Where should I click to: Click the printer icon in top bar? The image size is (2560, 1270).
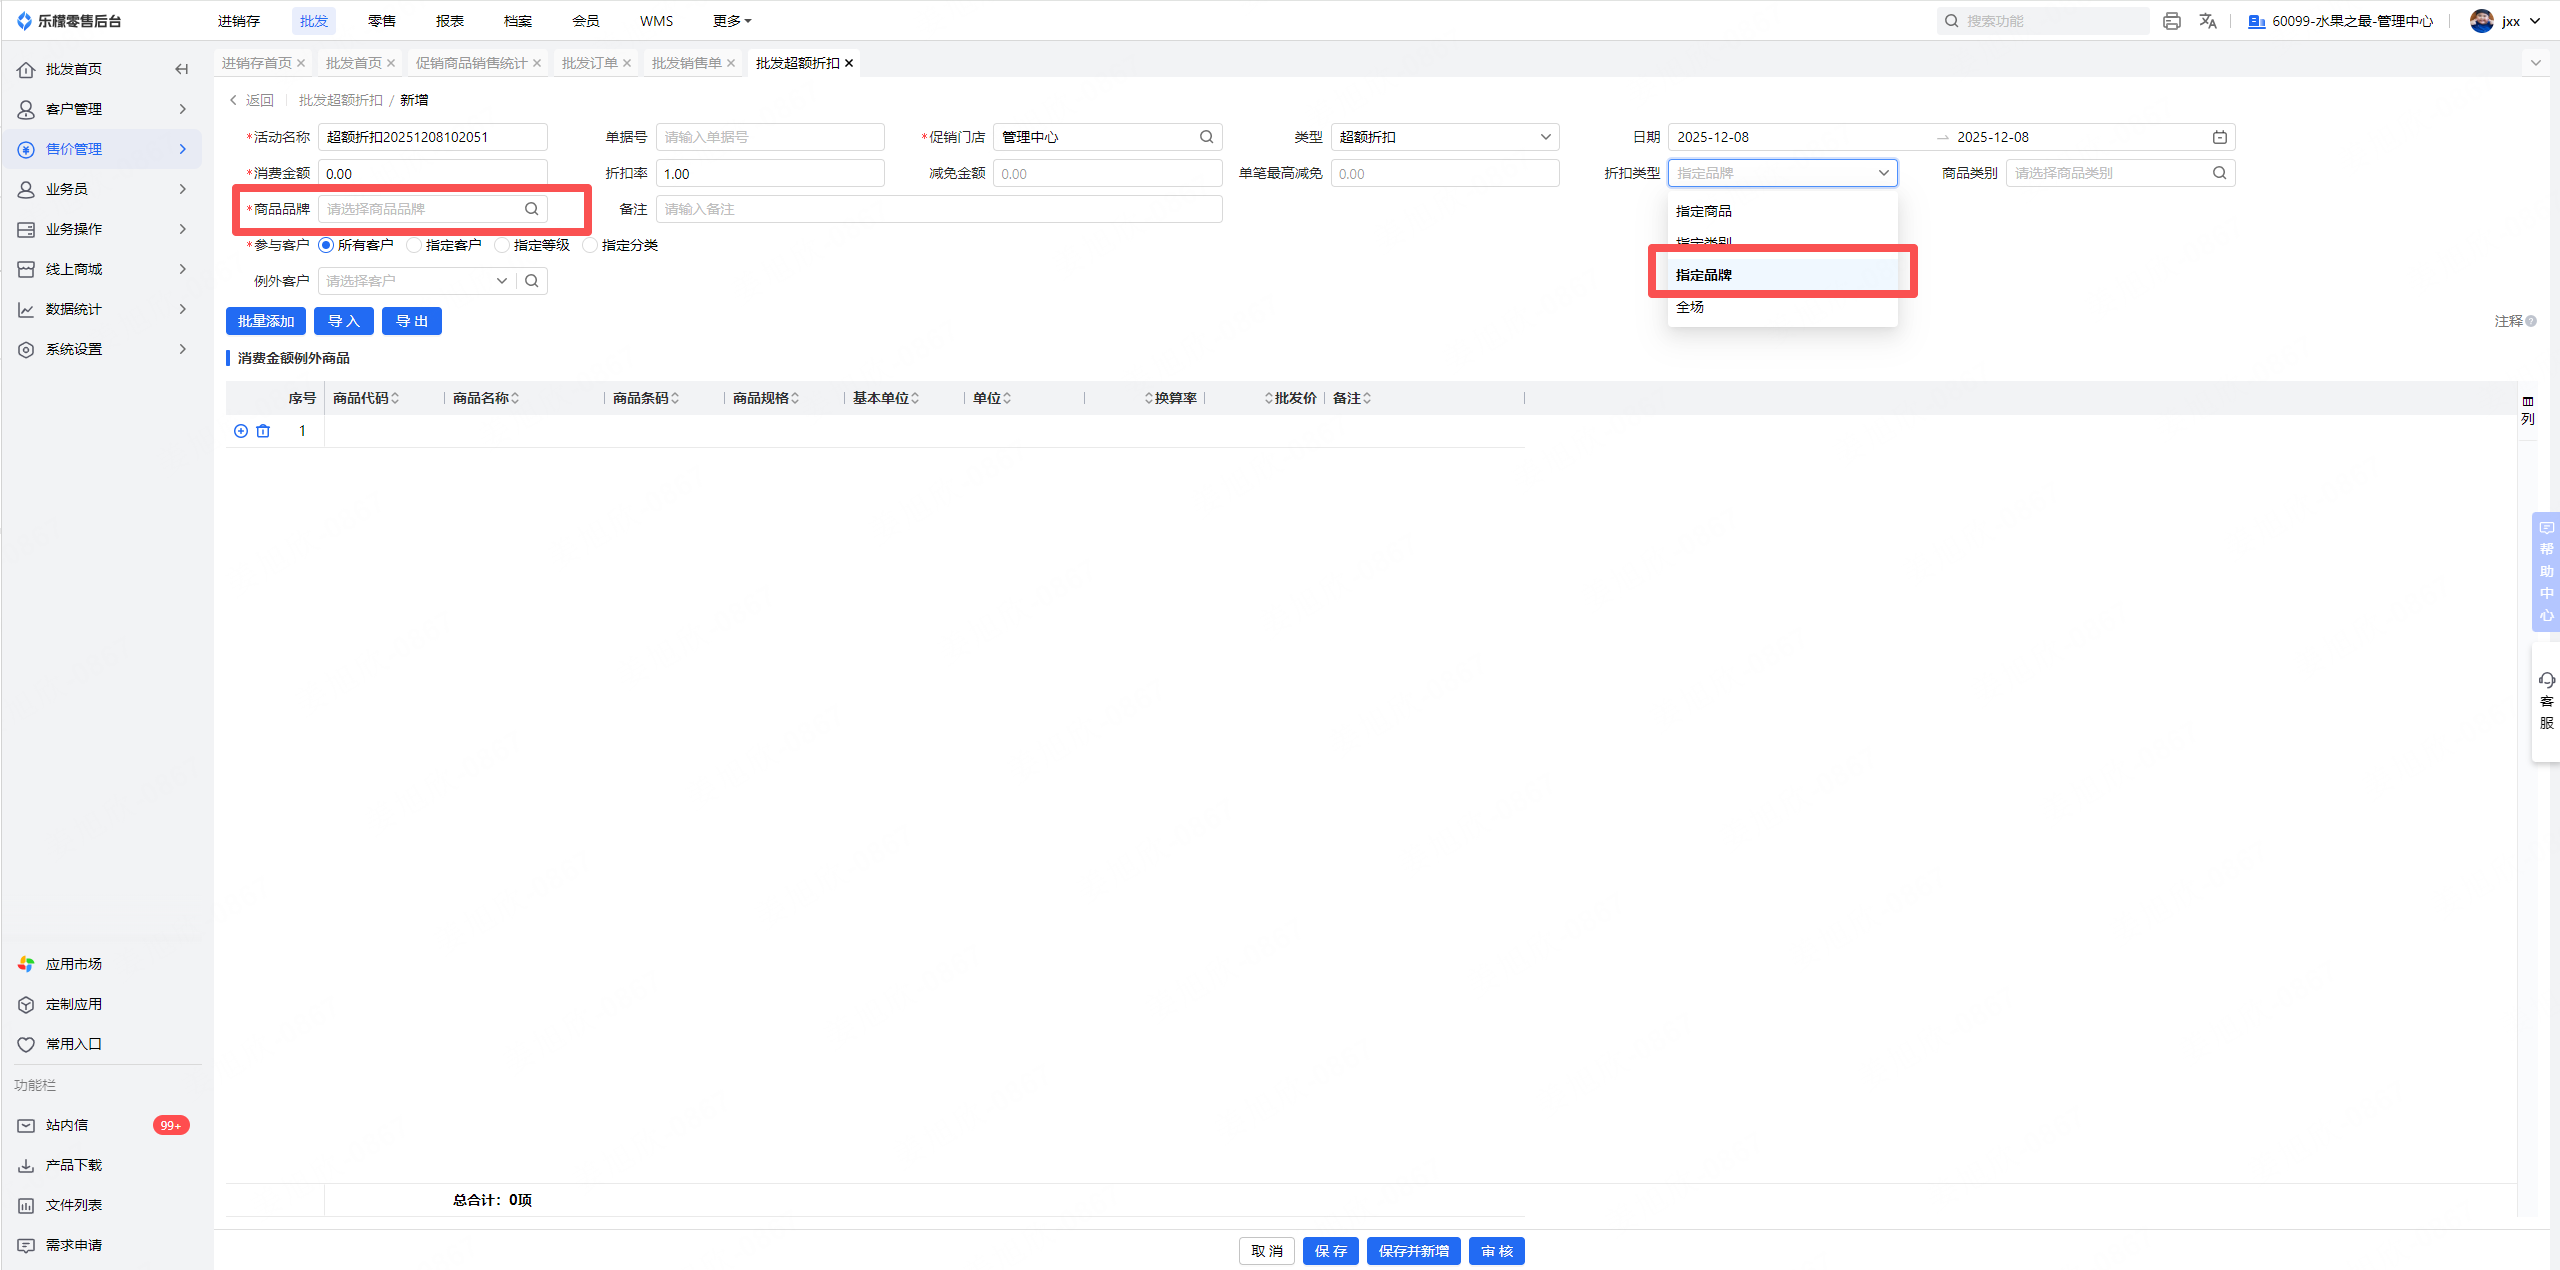(x=2171, y=21)
